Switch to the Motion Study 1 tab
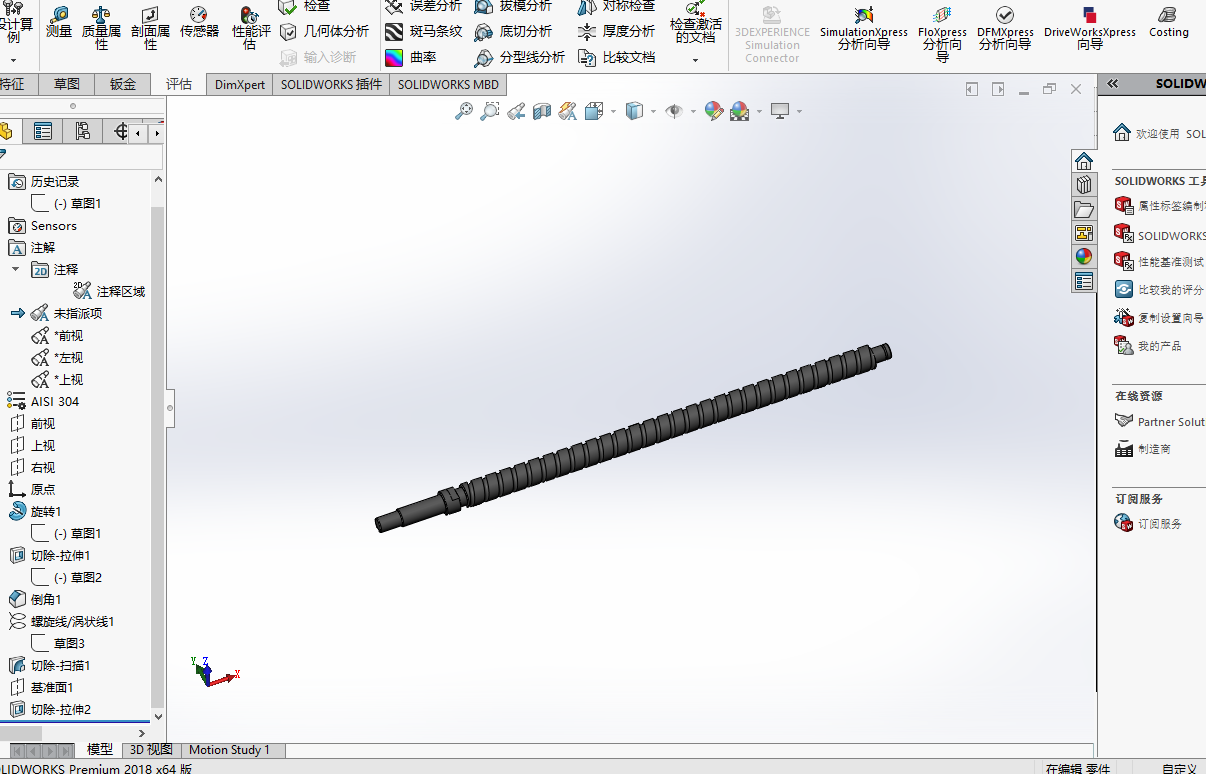1206x774 pixels. coord(232,750)
